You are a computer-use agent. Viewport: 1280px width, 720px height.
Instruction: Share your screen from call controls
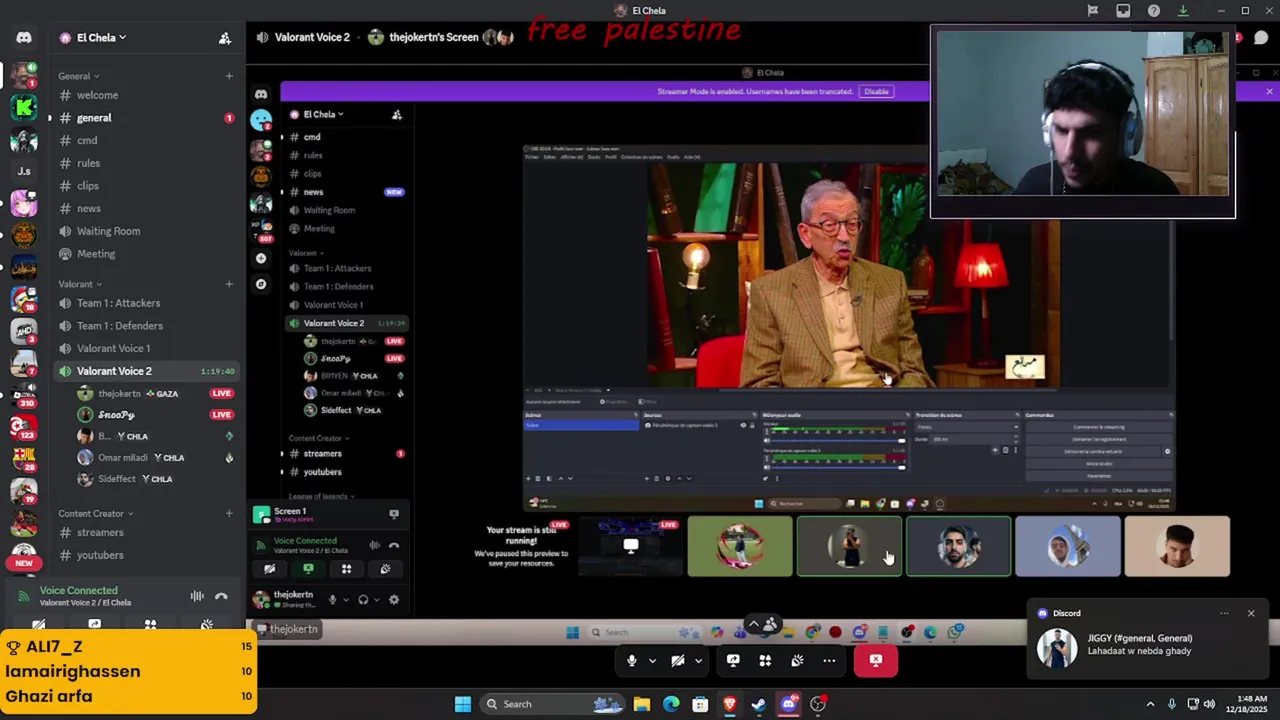(x=733, y=660)
